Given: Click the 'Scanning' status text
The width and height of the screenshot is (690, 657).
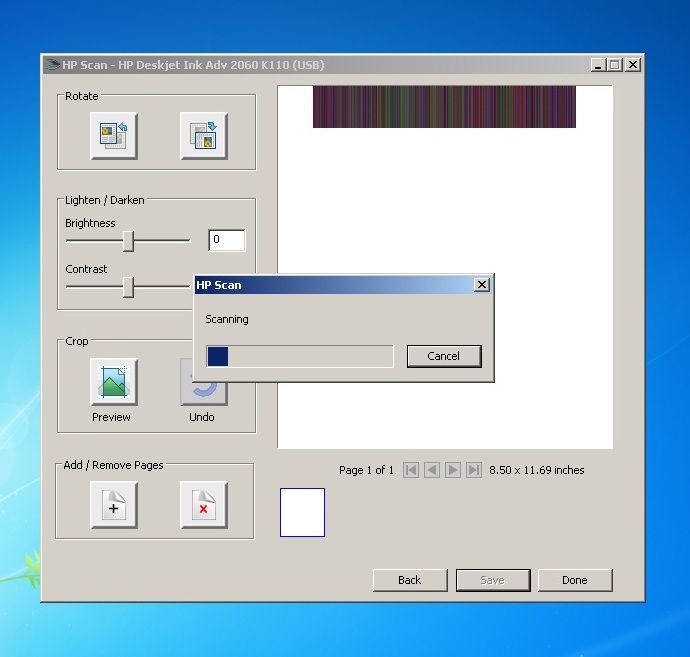Looking at the screenshot, I should click(x=227, y=319).
